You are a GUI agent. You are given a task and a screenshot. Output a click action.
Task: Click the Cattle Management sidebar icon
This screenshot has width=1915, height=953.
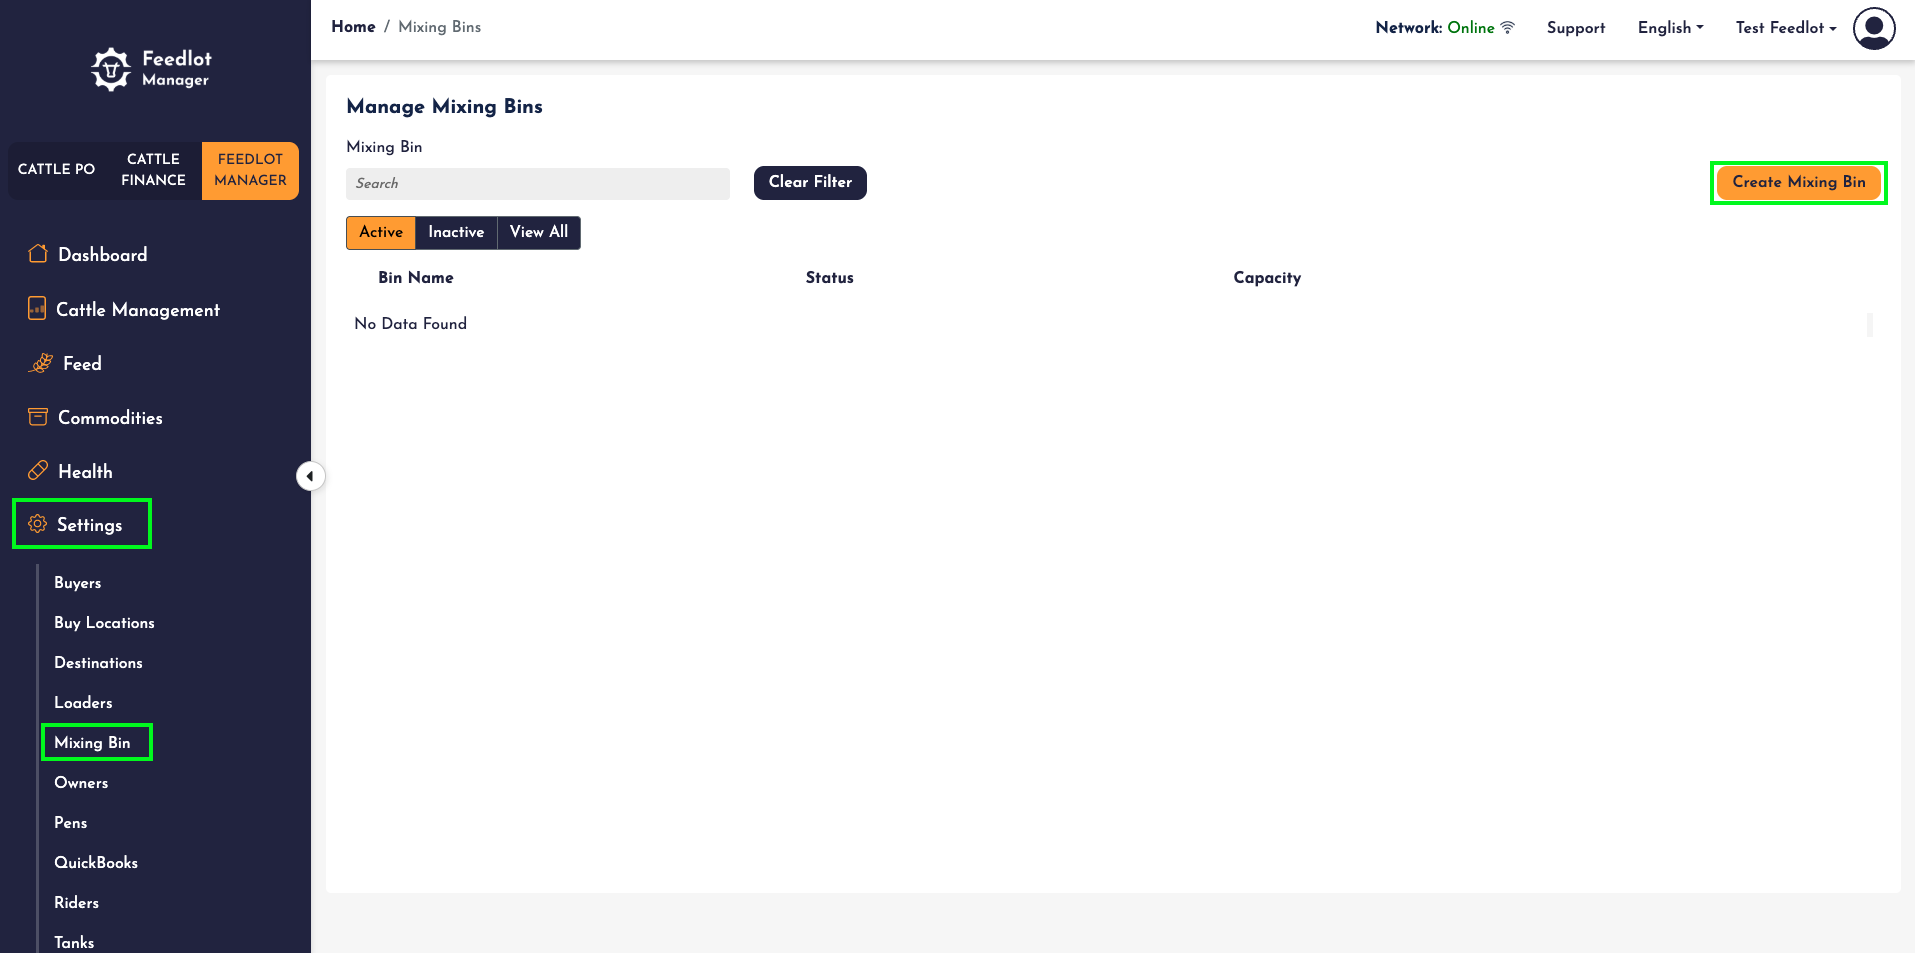[x=37, y=309]
